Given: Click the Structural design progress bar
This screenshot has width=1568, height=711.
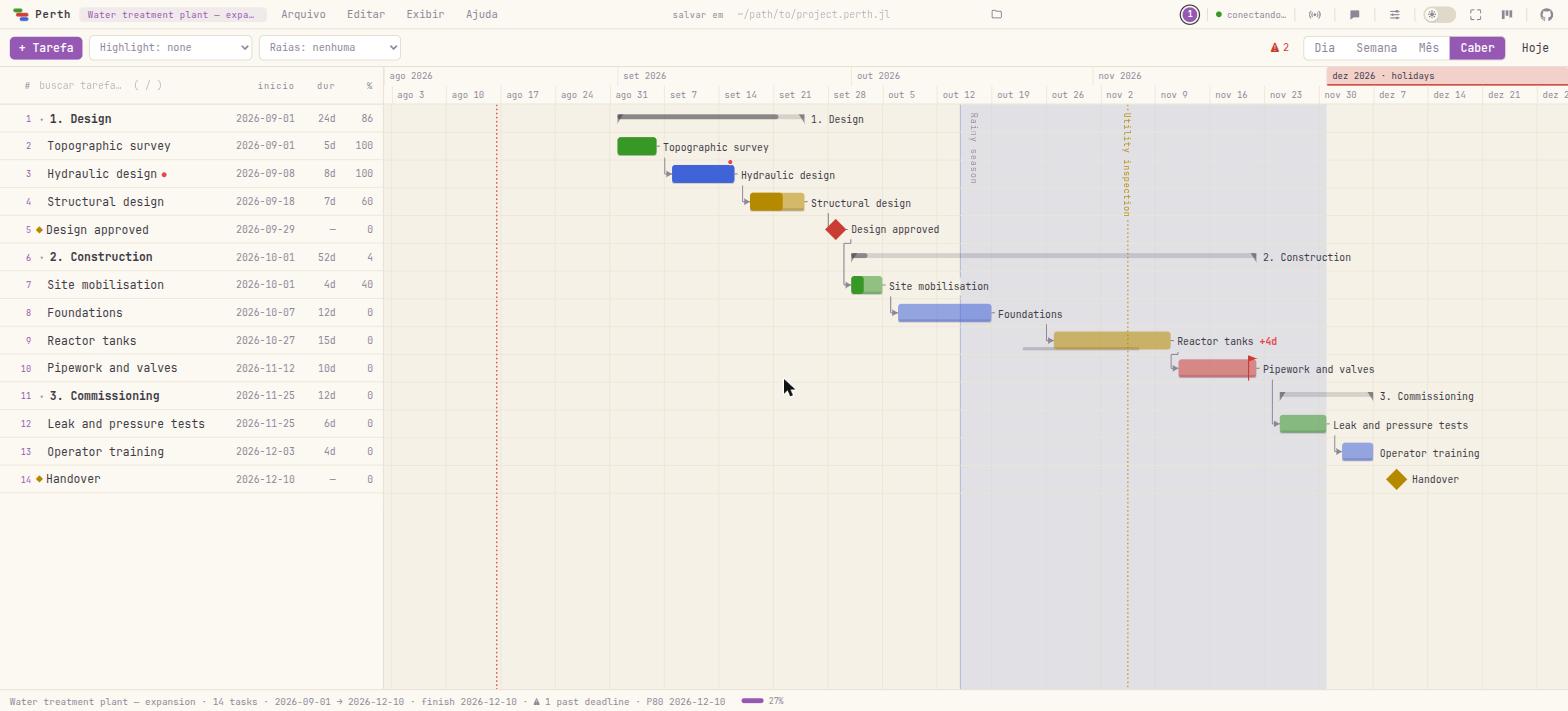Looking at the screenshot, I should click(777, 202).
